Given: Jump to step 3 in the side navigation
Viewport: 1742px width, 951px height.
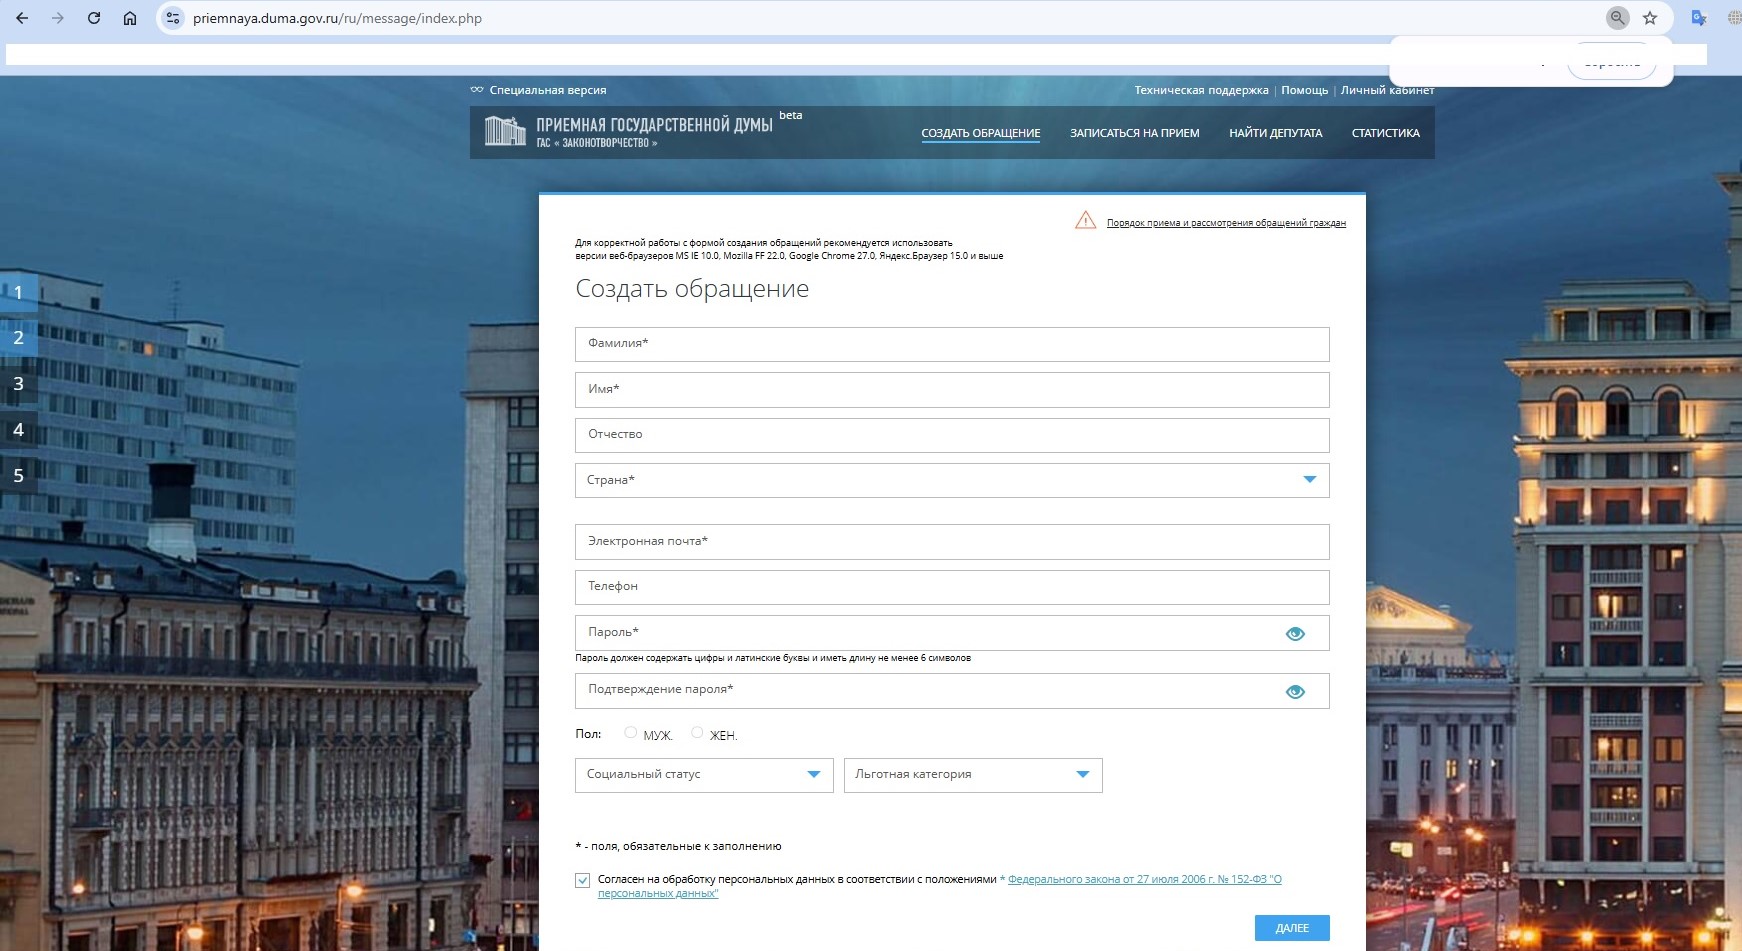Looking at the screenshot, I should [x=19, y=384].
